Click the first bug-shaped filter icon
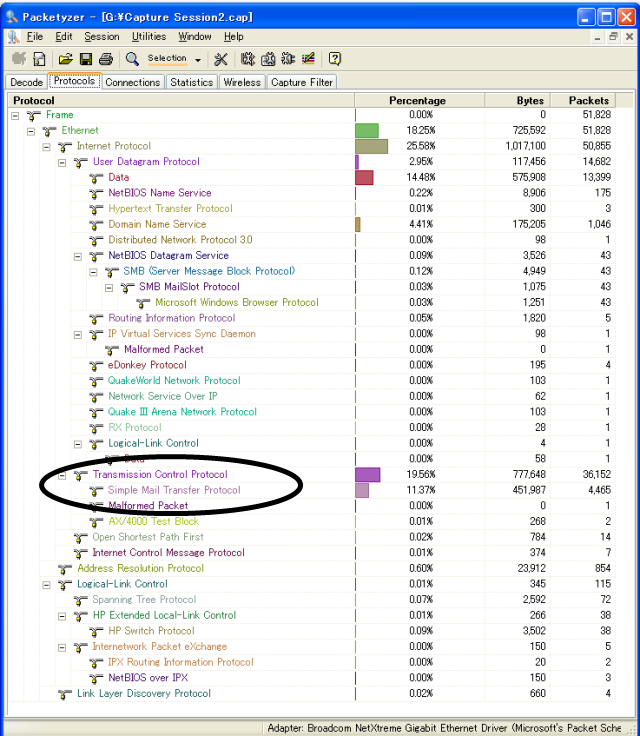 (x=247, y=59)
